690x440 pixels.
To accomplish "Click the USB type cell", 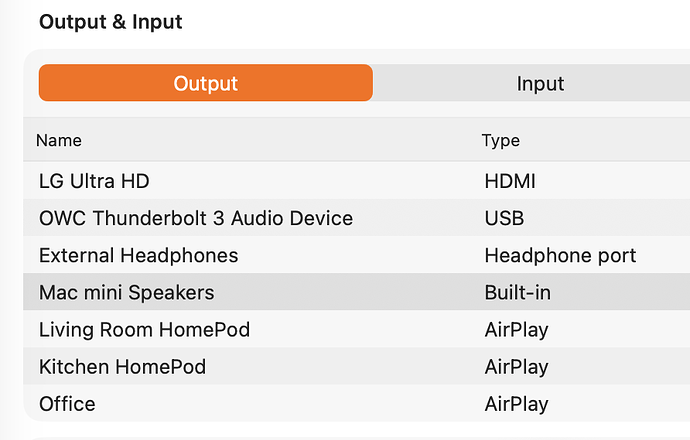I will point(504,218).
